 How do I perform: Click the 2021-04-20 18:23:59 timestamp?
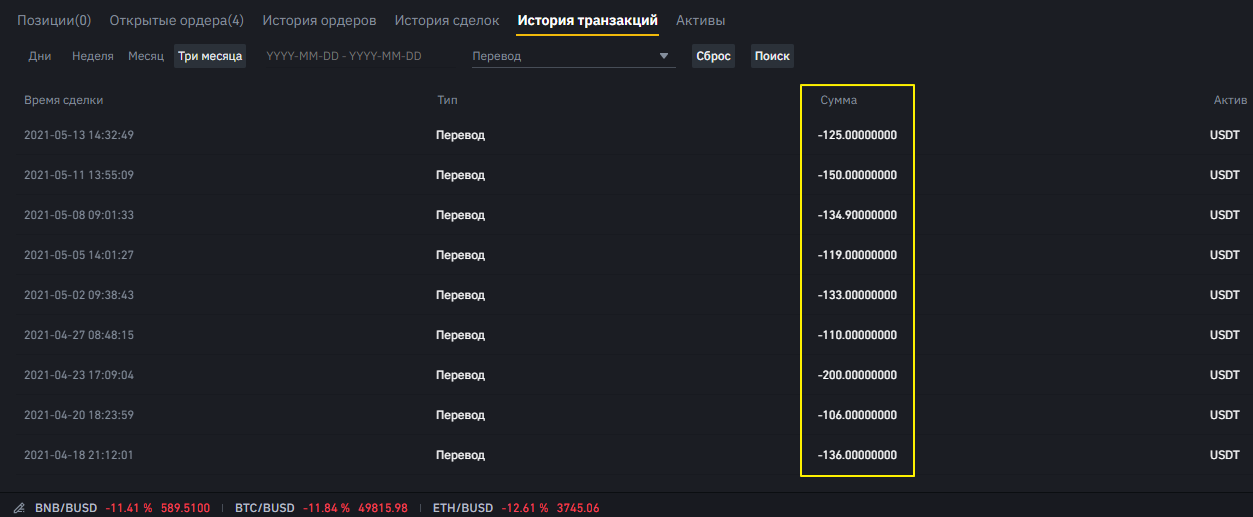[x=79, y=415]
